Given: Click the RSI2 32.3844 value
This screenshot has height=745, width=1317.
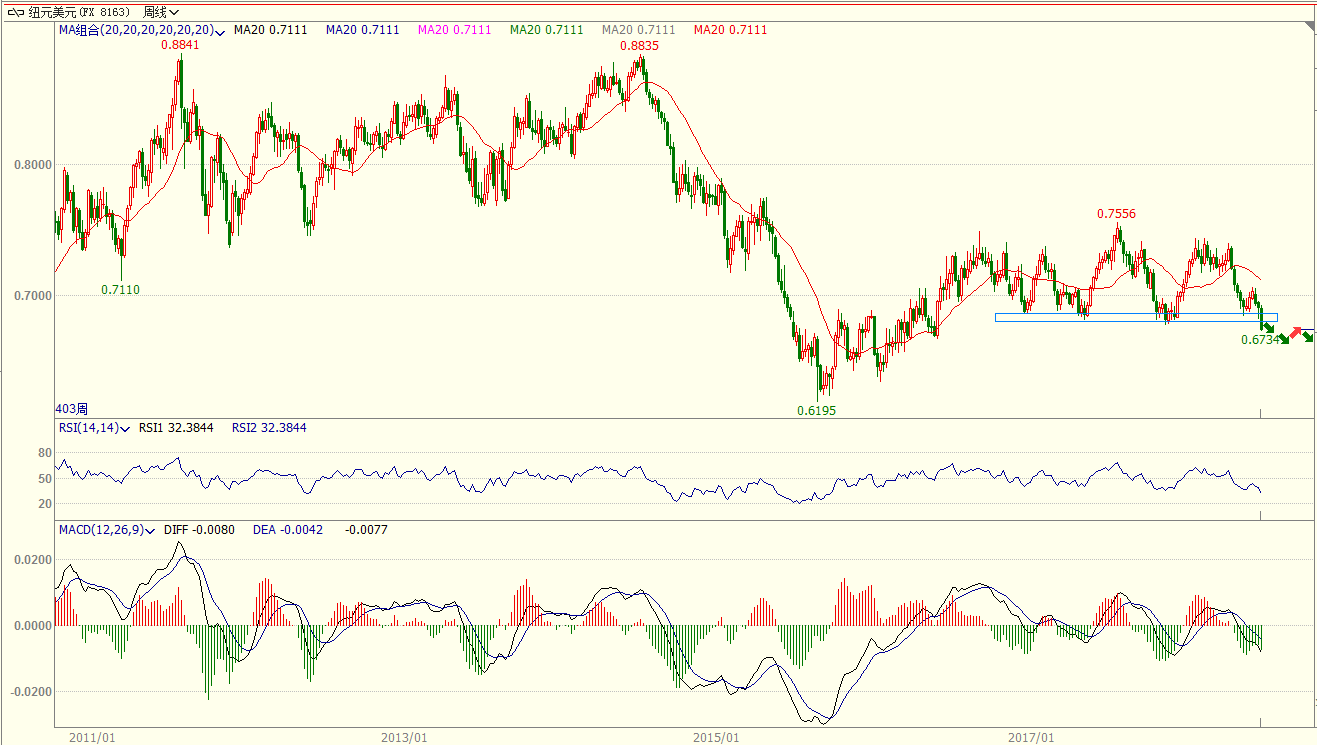Looking at the screenshot, I should pyautogui.click(x=269, y=428).
